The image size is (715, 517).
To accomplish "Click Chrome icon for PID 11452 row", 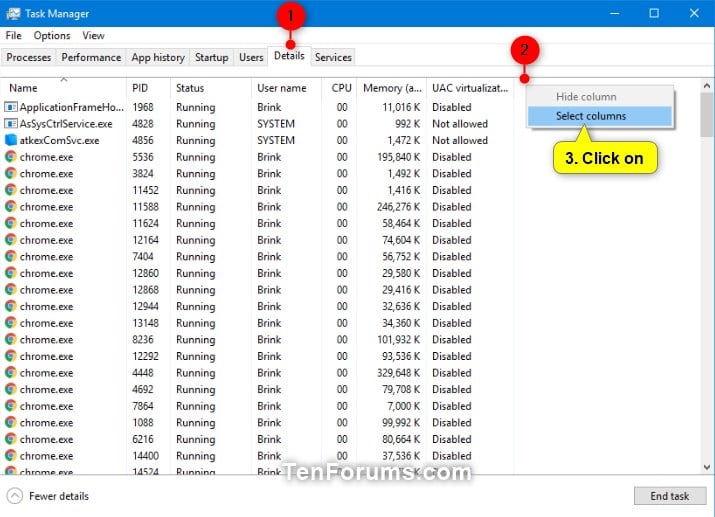I will pos(10,190).
